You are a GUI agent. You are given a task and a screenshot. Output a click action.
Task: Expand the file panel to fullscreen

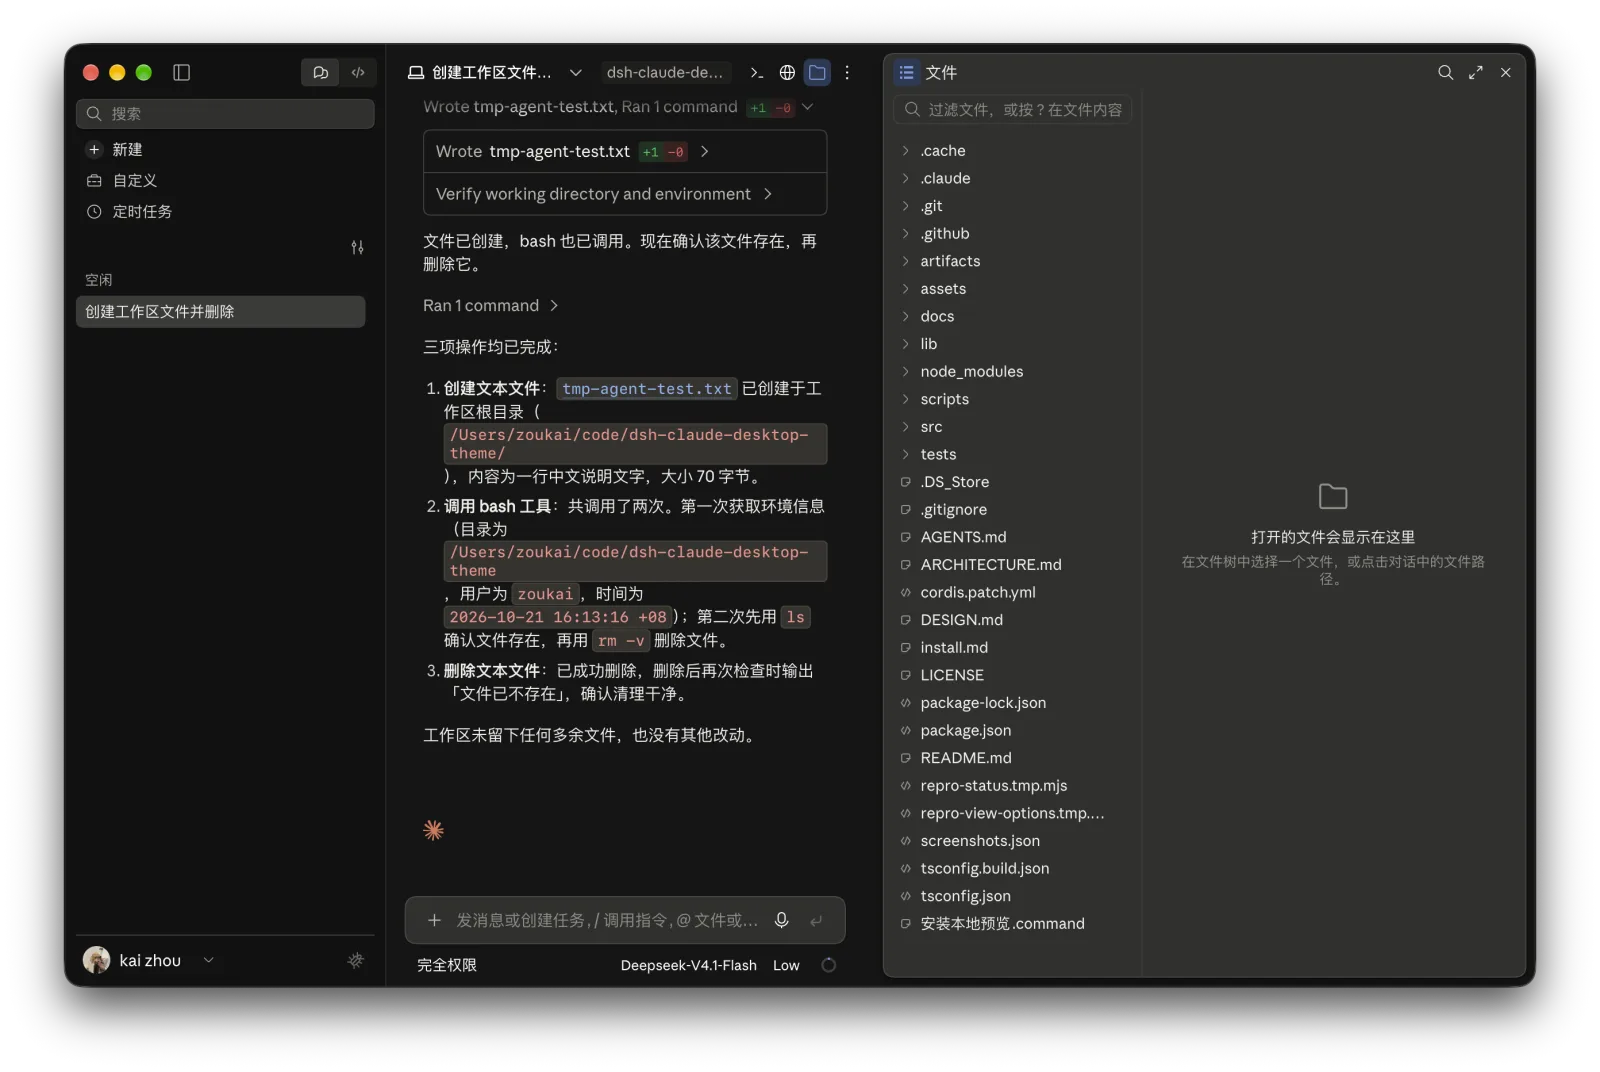pos(1475,72)
